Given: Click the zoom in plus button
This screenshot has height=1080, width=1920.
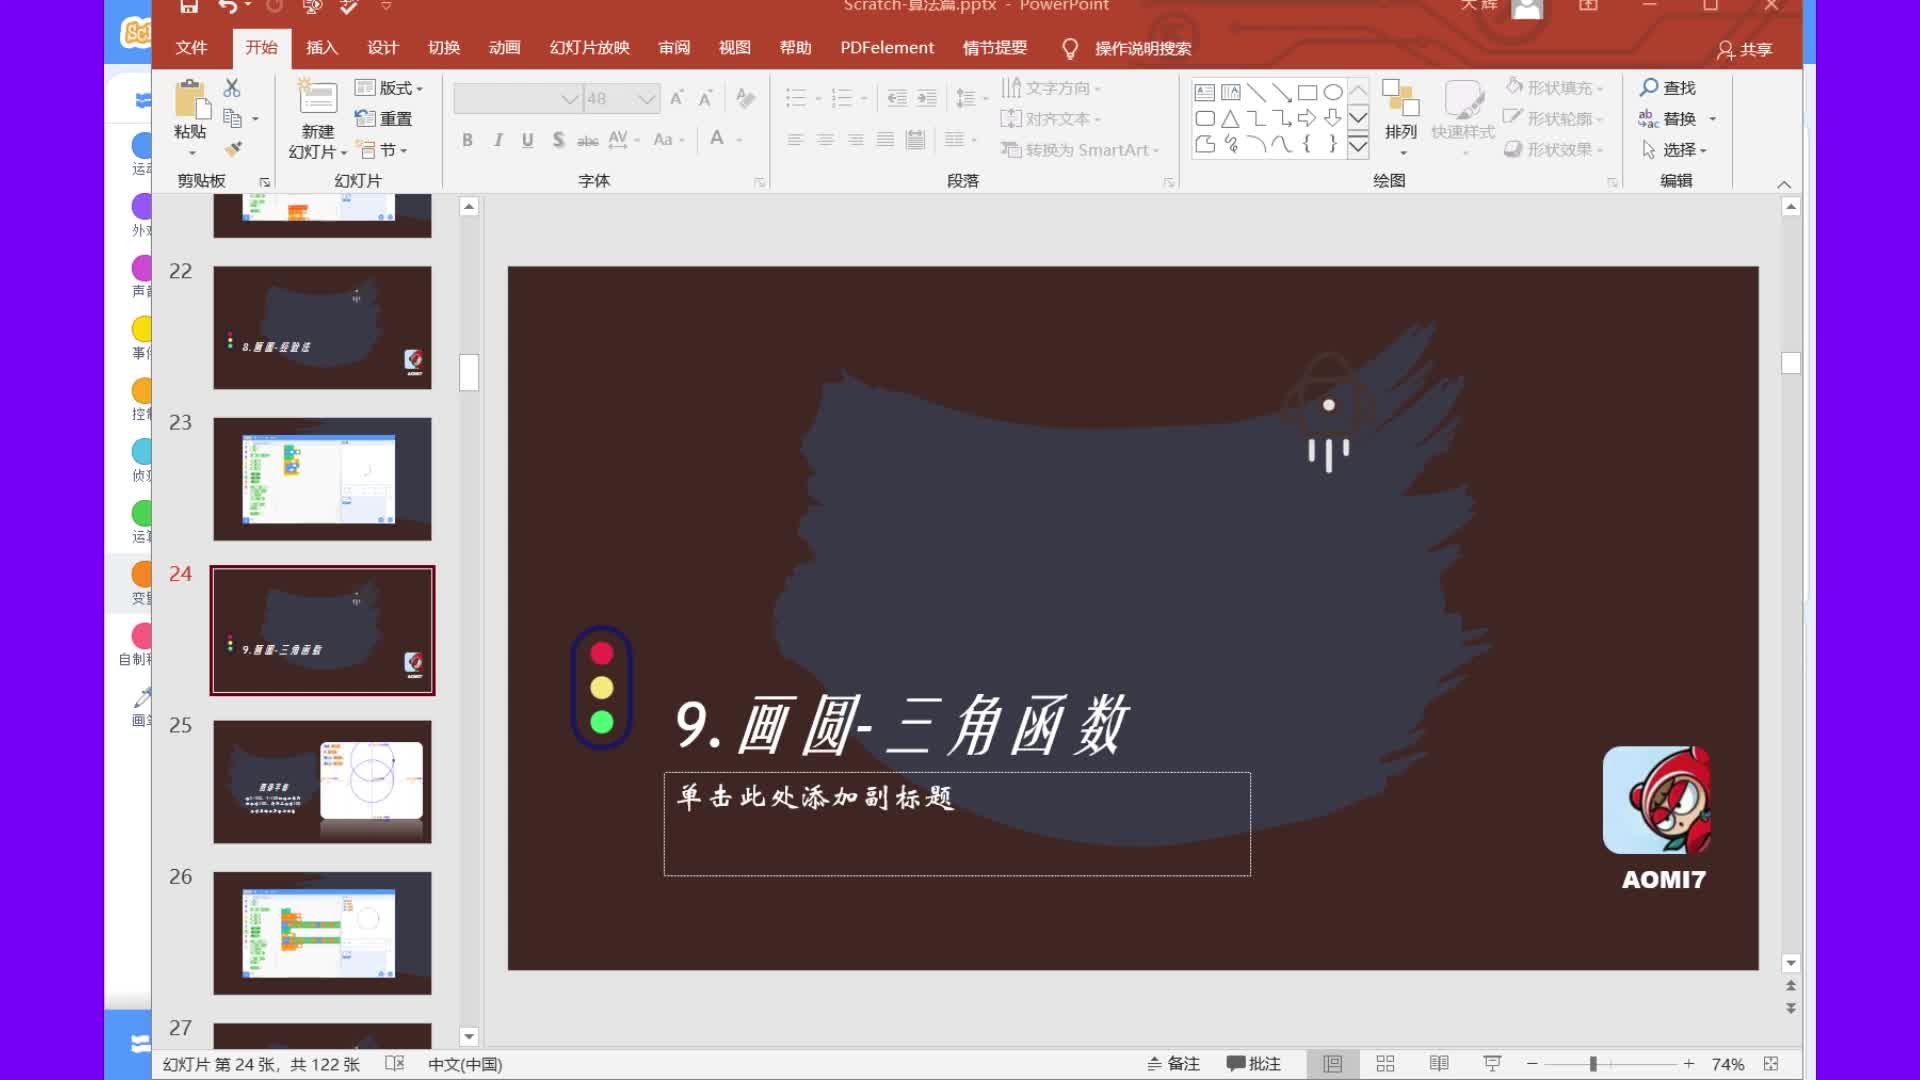Looking at the screenshot, I should click(x=1689, y=1064).
